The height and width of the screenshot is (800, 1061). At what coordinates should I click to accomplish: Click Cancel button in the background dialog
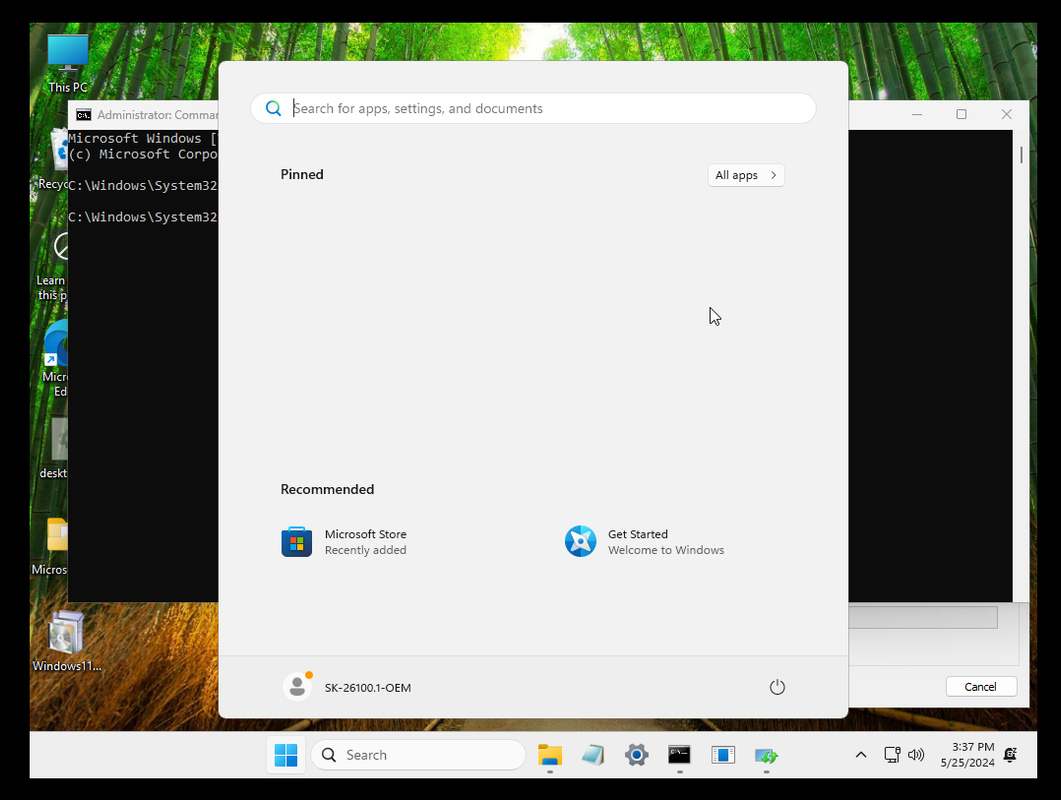[980, 686]
